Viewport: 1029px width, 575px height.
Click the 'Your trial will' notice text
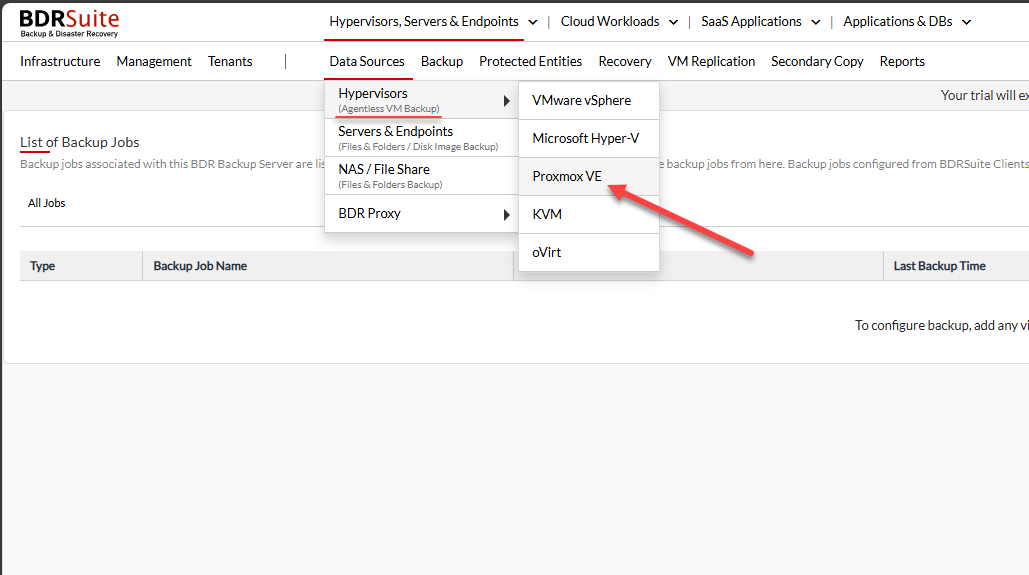pos(984,95)
